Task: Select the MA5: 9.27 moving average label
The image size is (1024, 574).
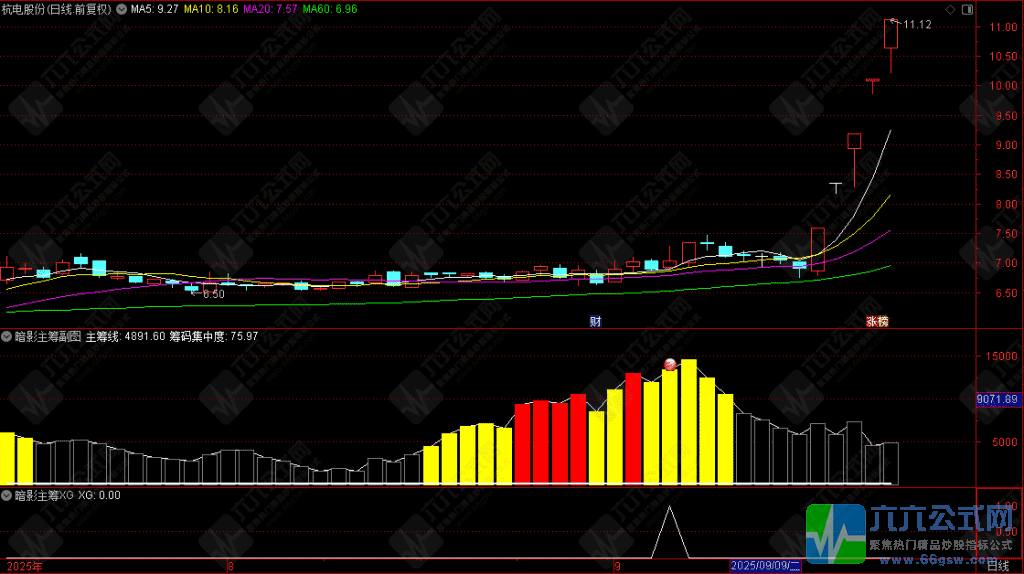Action: (x=155, y=9)
